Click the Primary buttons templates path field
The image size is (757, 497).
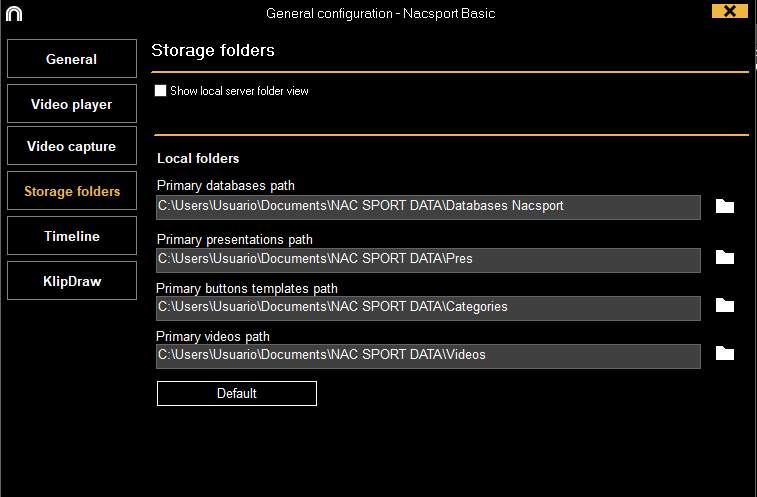[428, 308]
